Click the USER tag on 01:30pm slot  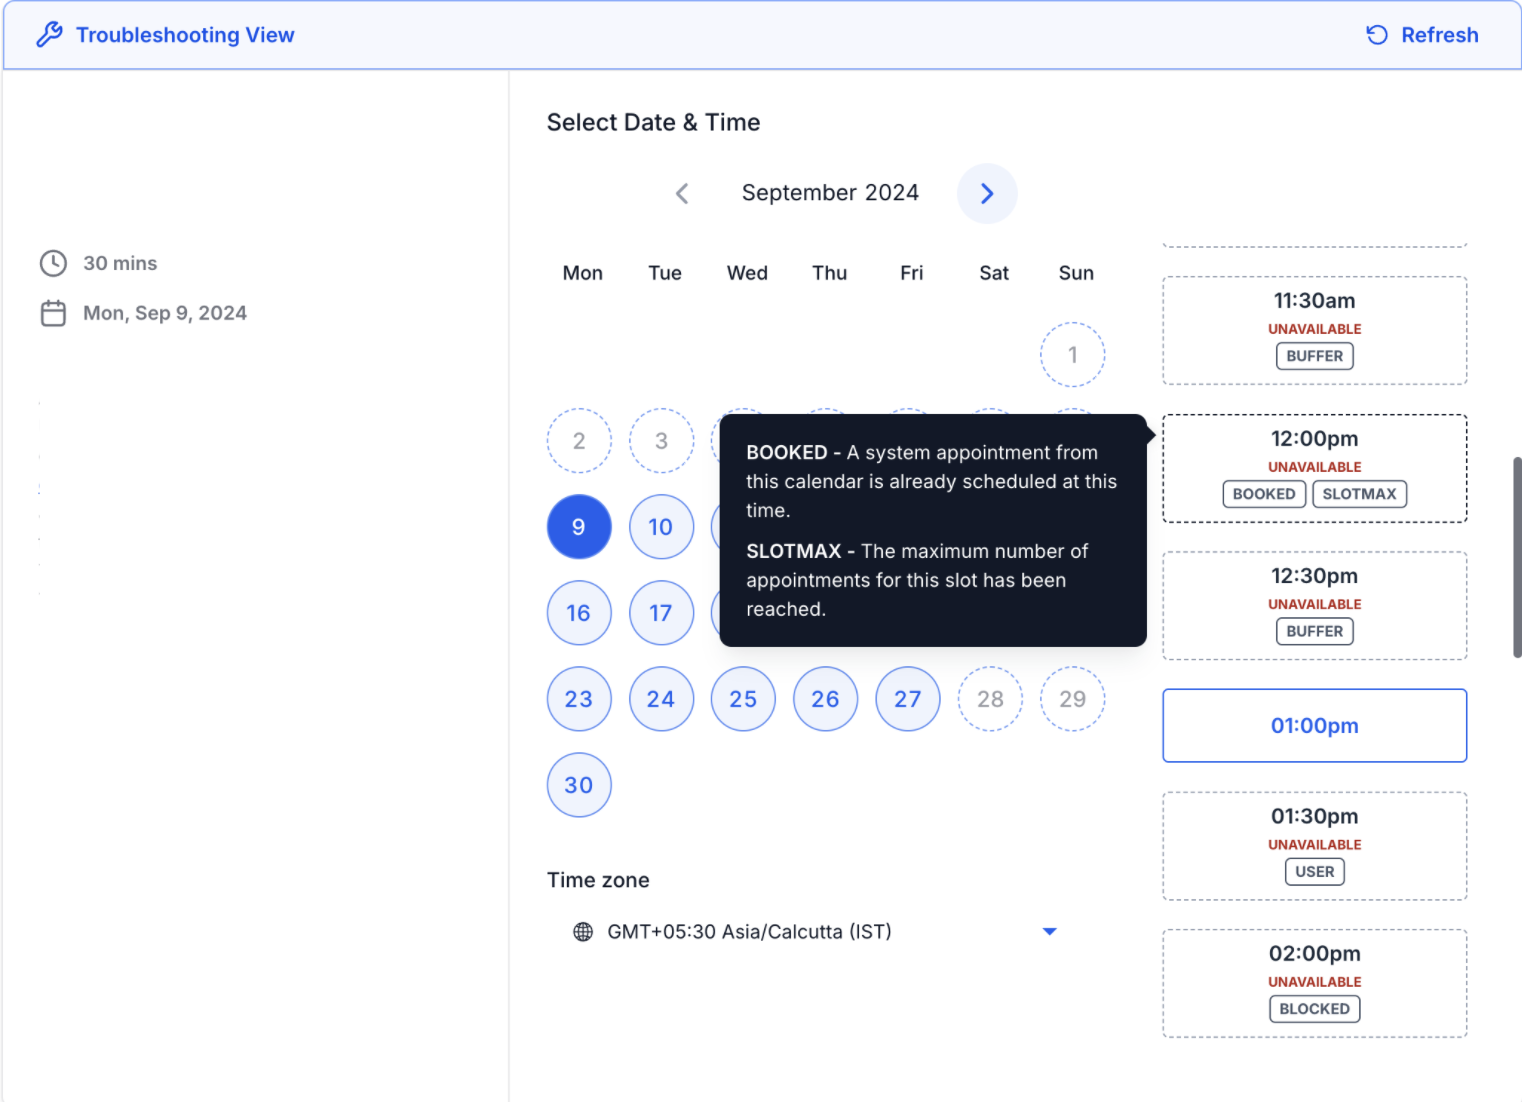(1314, 872)
